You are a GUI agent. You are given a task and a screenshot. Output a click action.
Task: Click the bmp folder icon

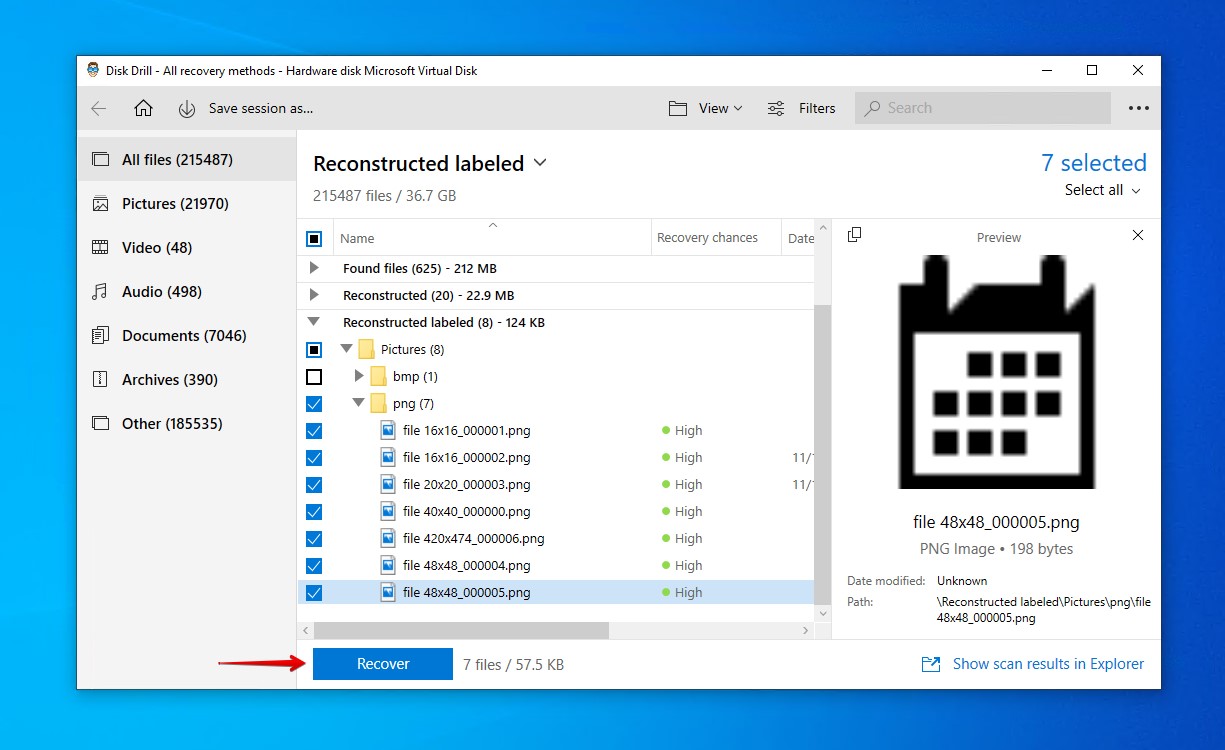point(378,376)
